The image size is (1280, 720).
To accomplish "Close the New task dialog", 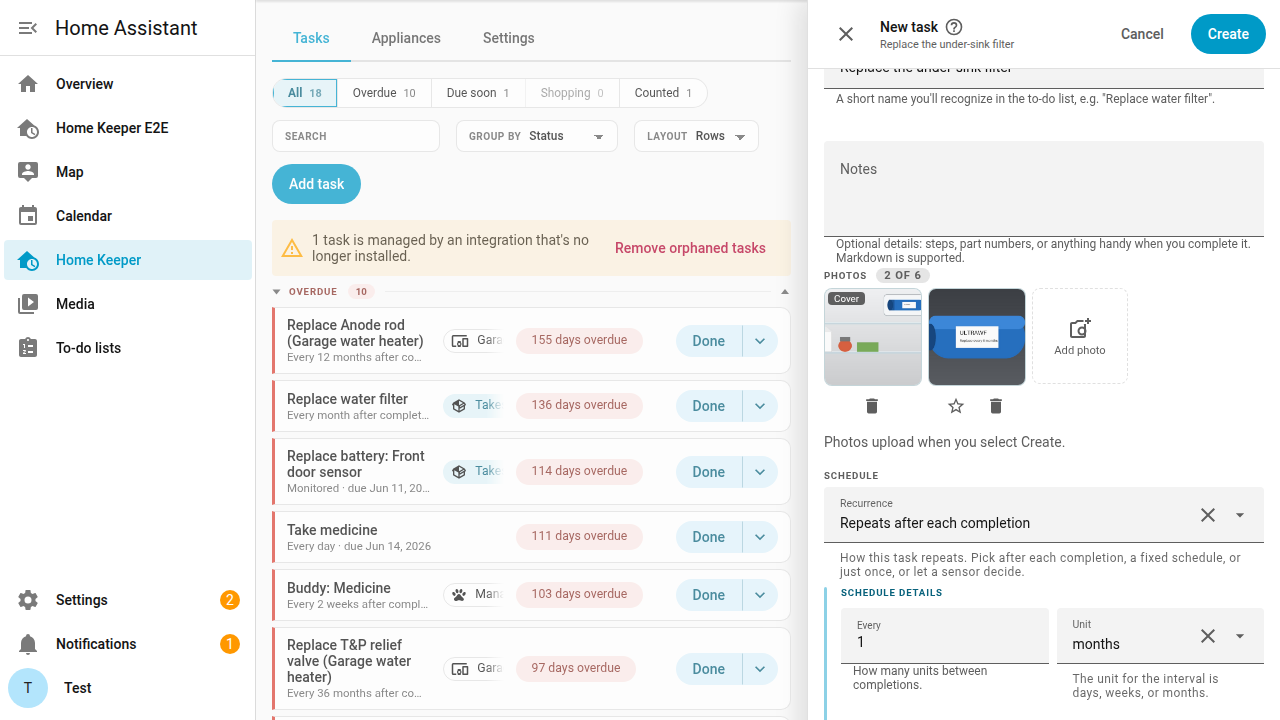I will (846, 34).
